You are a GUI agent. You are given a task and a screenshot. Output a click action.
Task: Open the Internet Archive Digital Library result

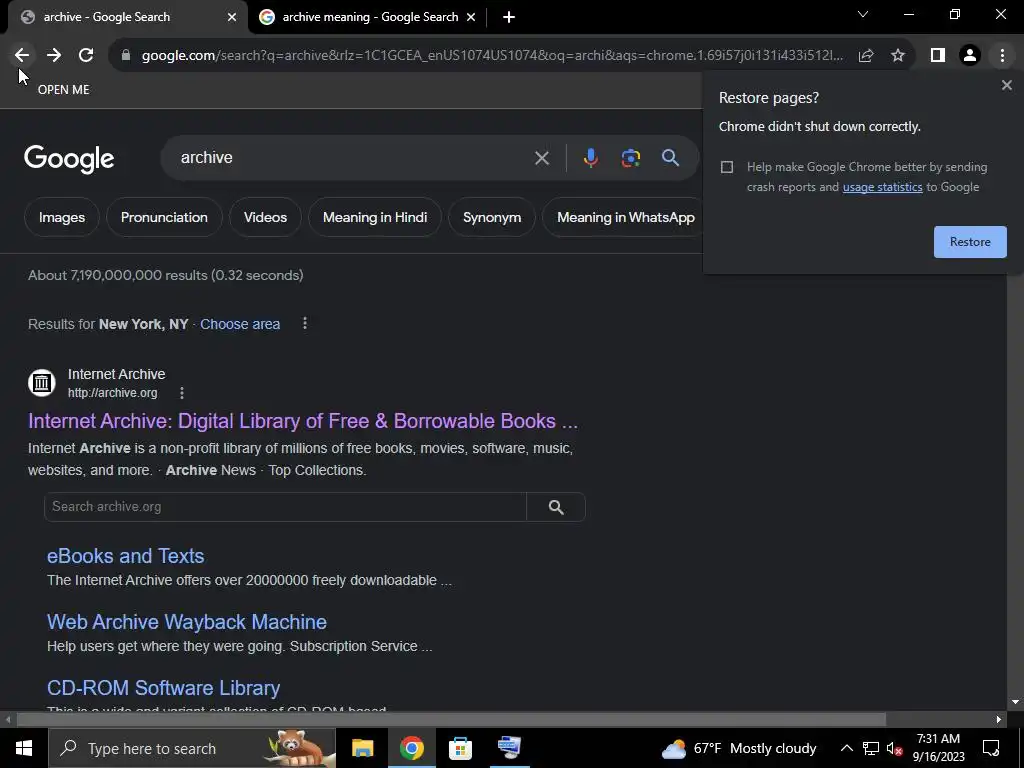(x=303, y=421)
